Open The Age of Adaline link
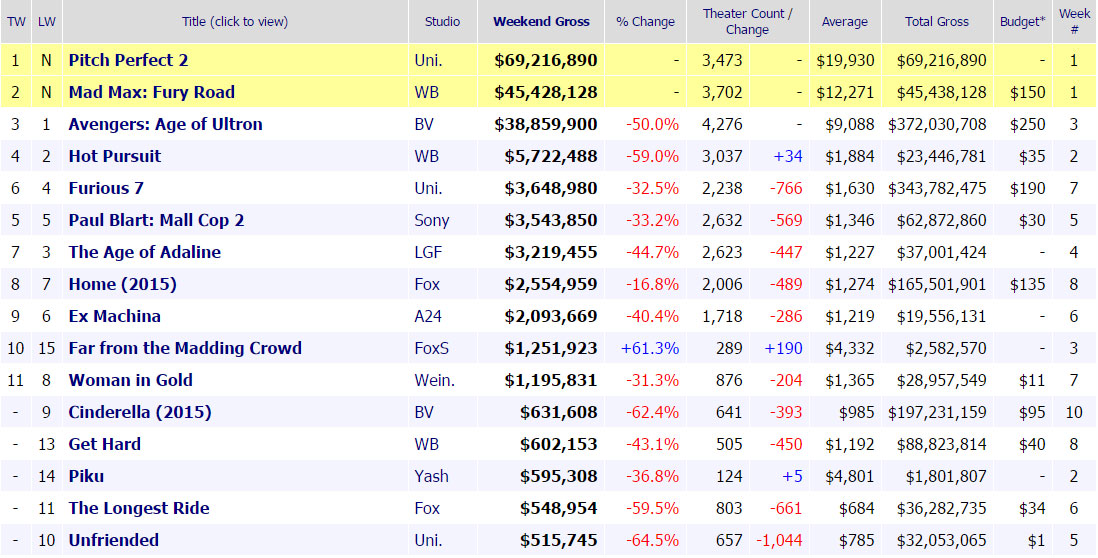1098x558 pixels. pyautogui.click(x=144, y=252)
